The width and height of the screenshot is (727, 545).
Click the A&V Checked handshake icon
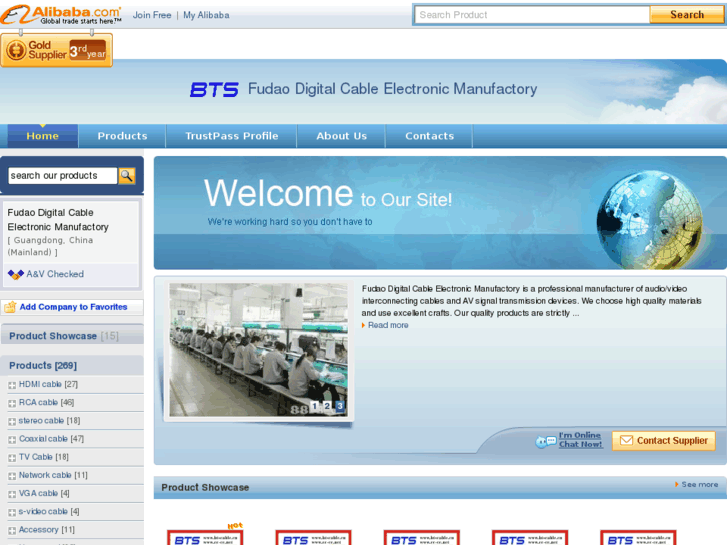point(16,275)
